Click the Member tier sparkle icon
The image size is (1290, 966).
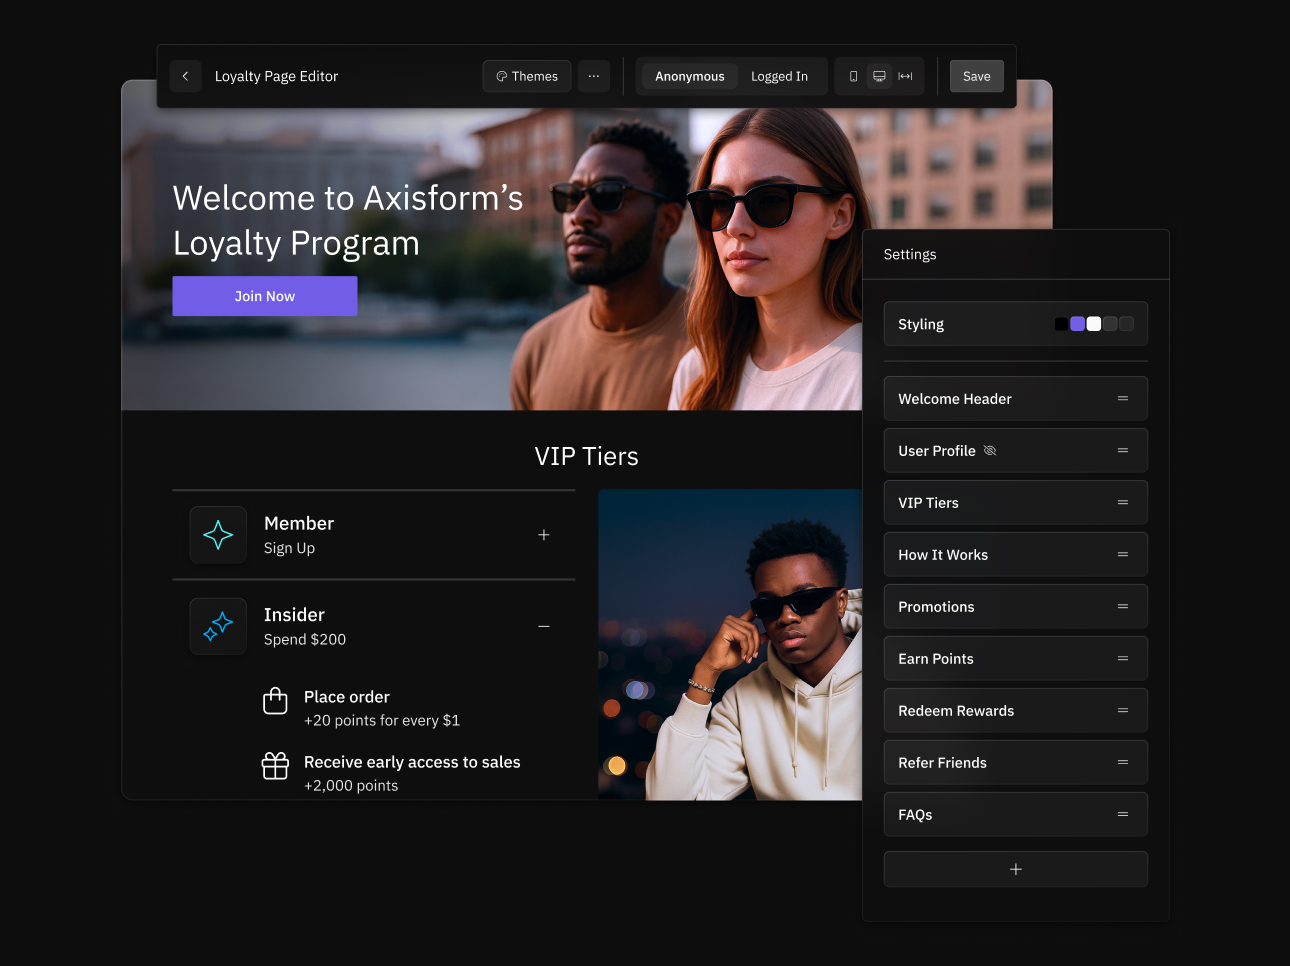pyautogui.click(x=218, y=534)
